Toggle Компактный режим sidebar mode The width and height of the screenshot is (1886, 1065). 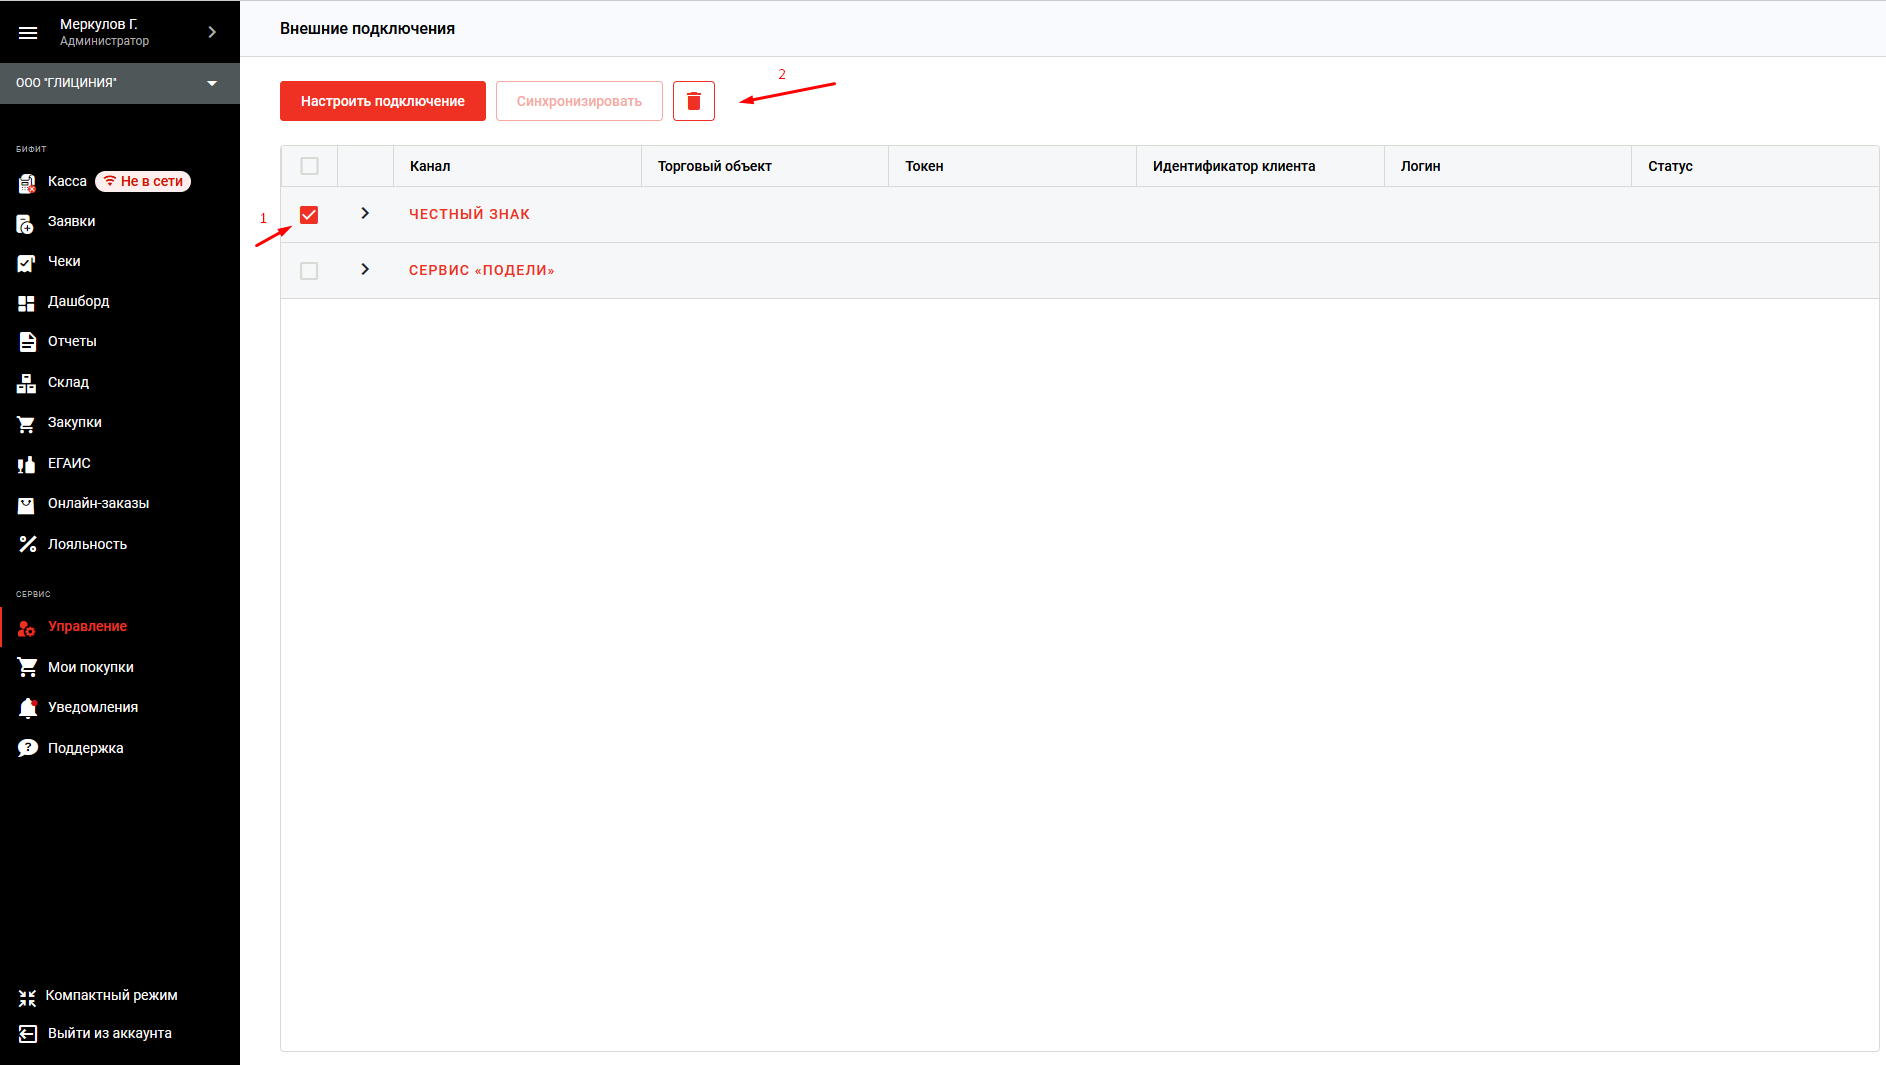110,996
